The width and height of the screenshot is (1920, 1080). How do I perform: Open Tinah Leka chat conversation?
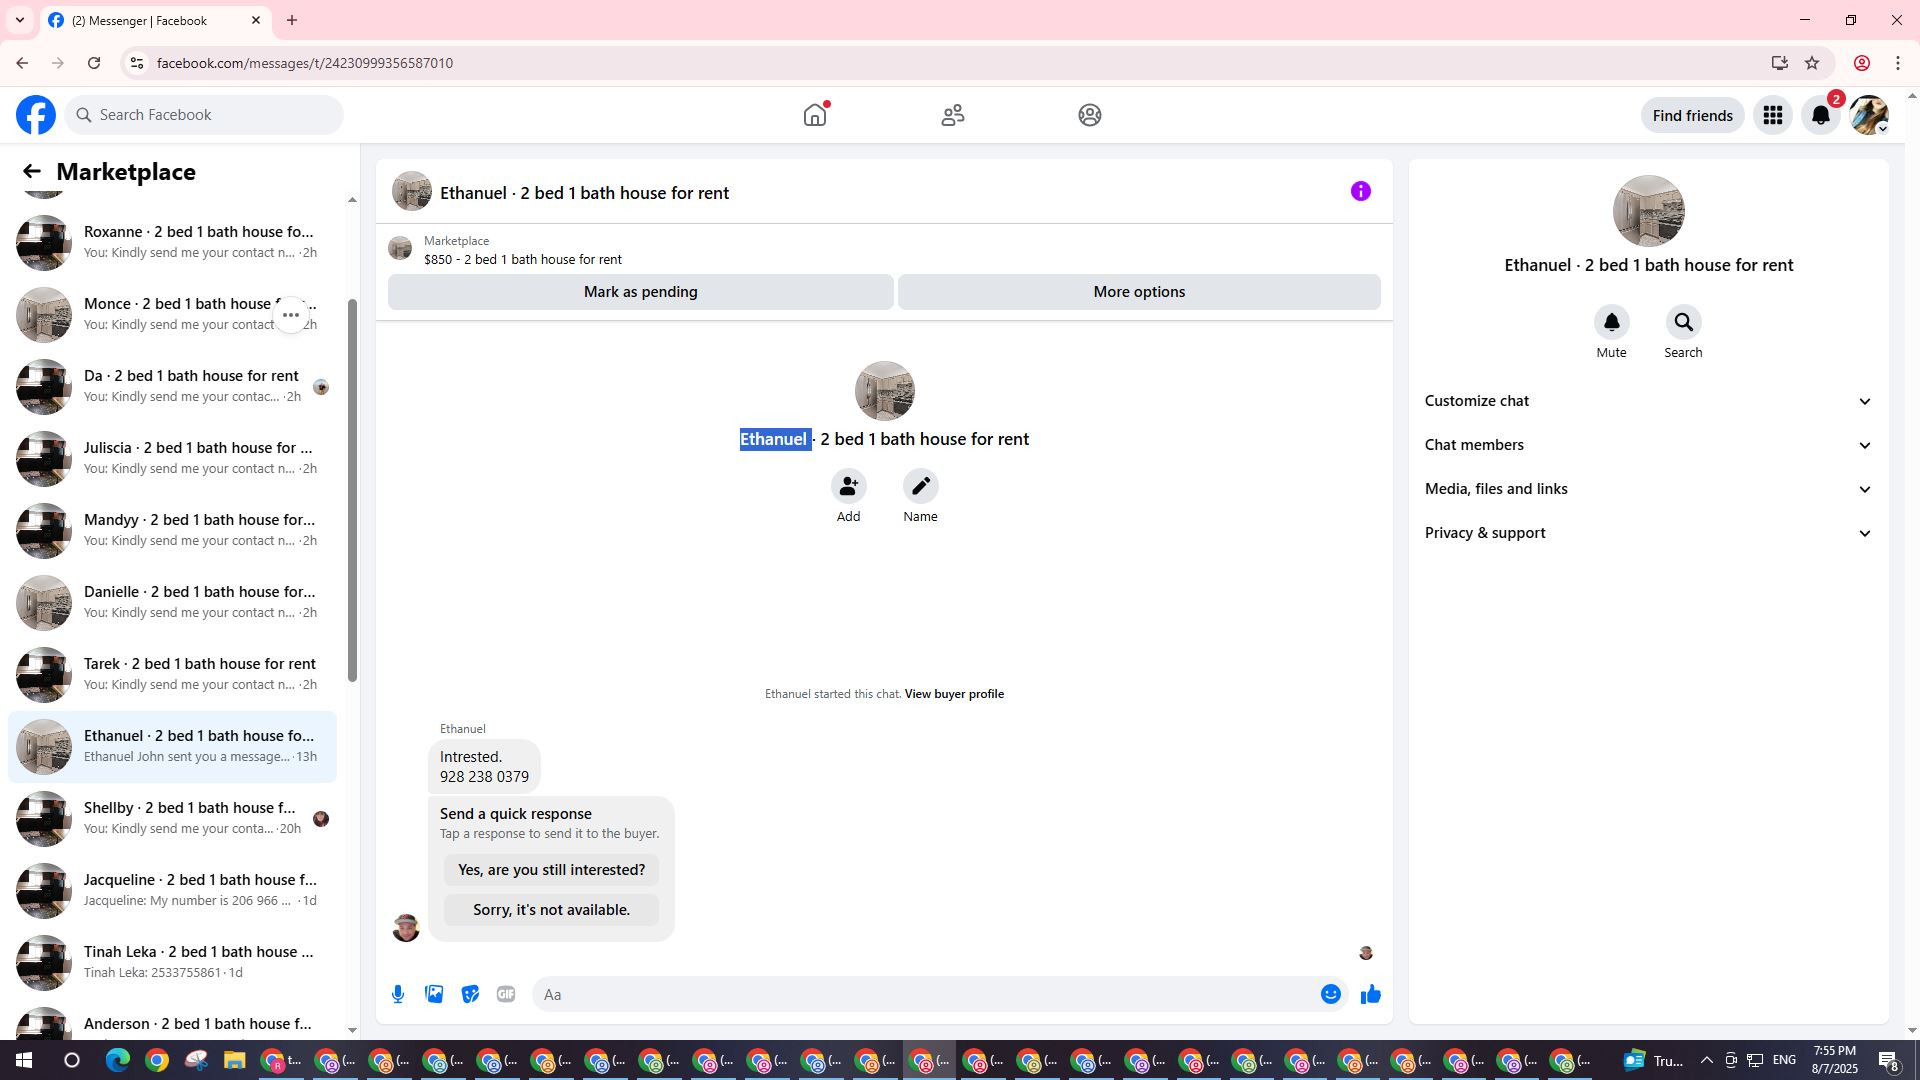172,962
